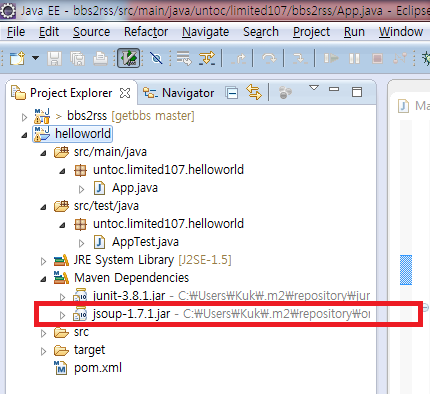Open the Navigate menu
The image size is (430, 394).
tap(206, 32)
